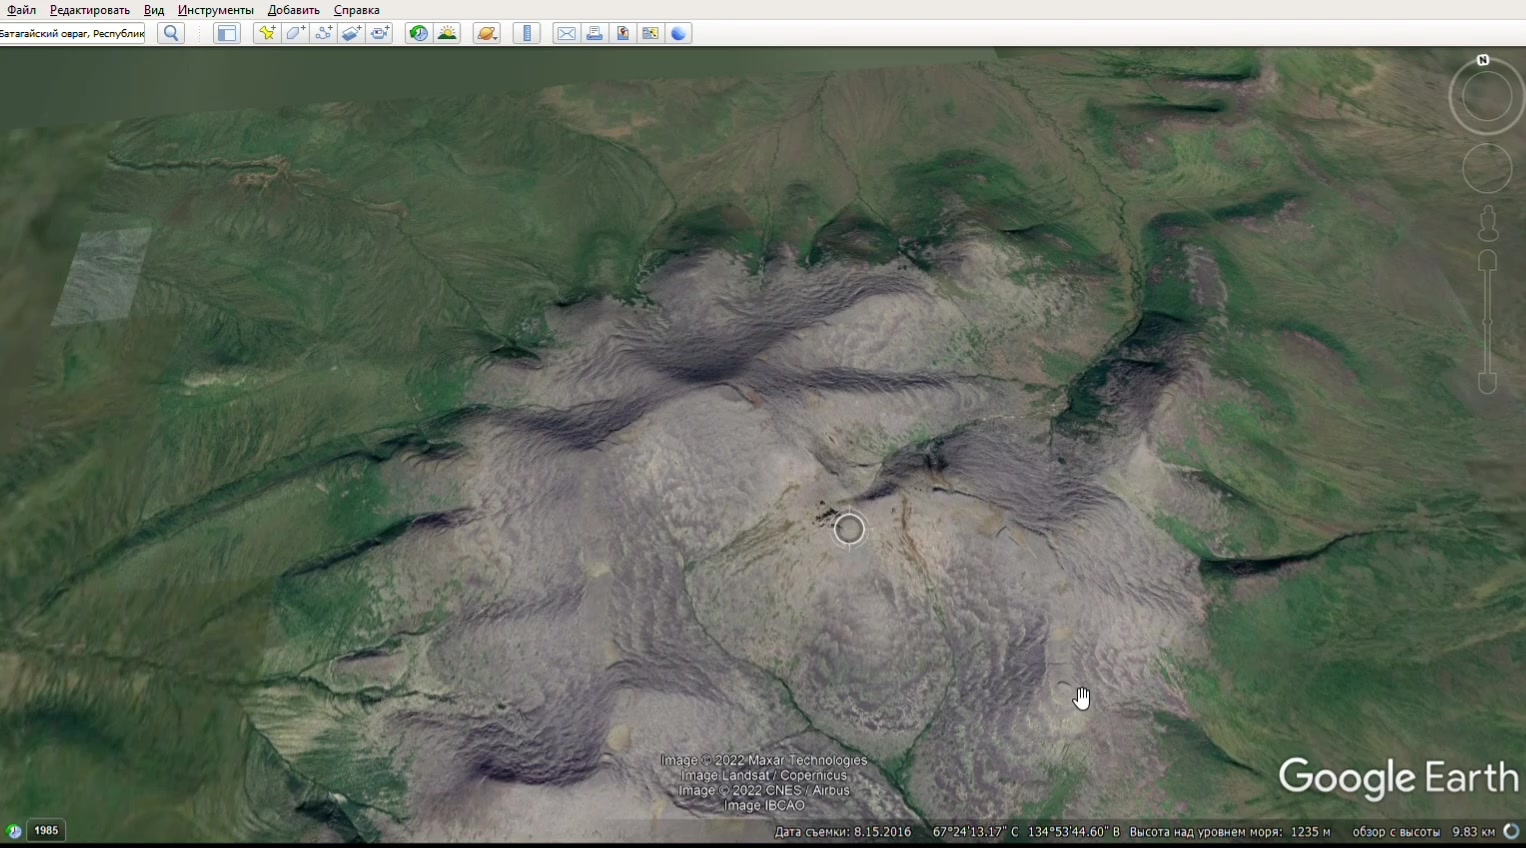Add a placemark with the pin icon
The width and height of the screenshot is (1526, 848).
[x=267, y=33]
